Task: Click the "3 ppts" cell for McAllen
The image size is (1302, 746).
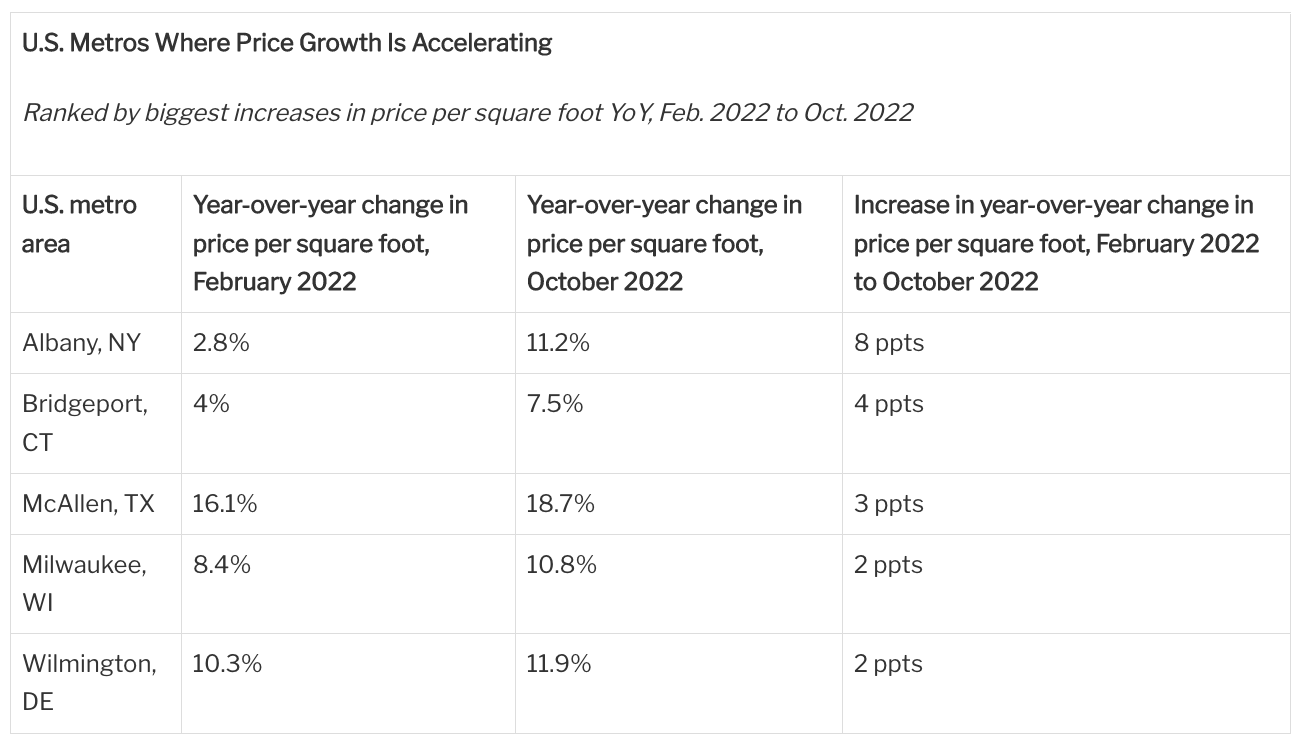Action: point(889,504)
